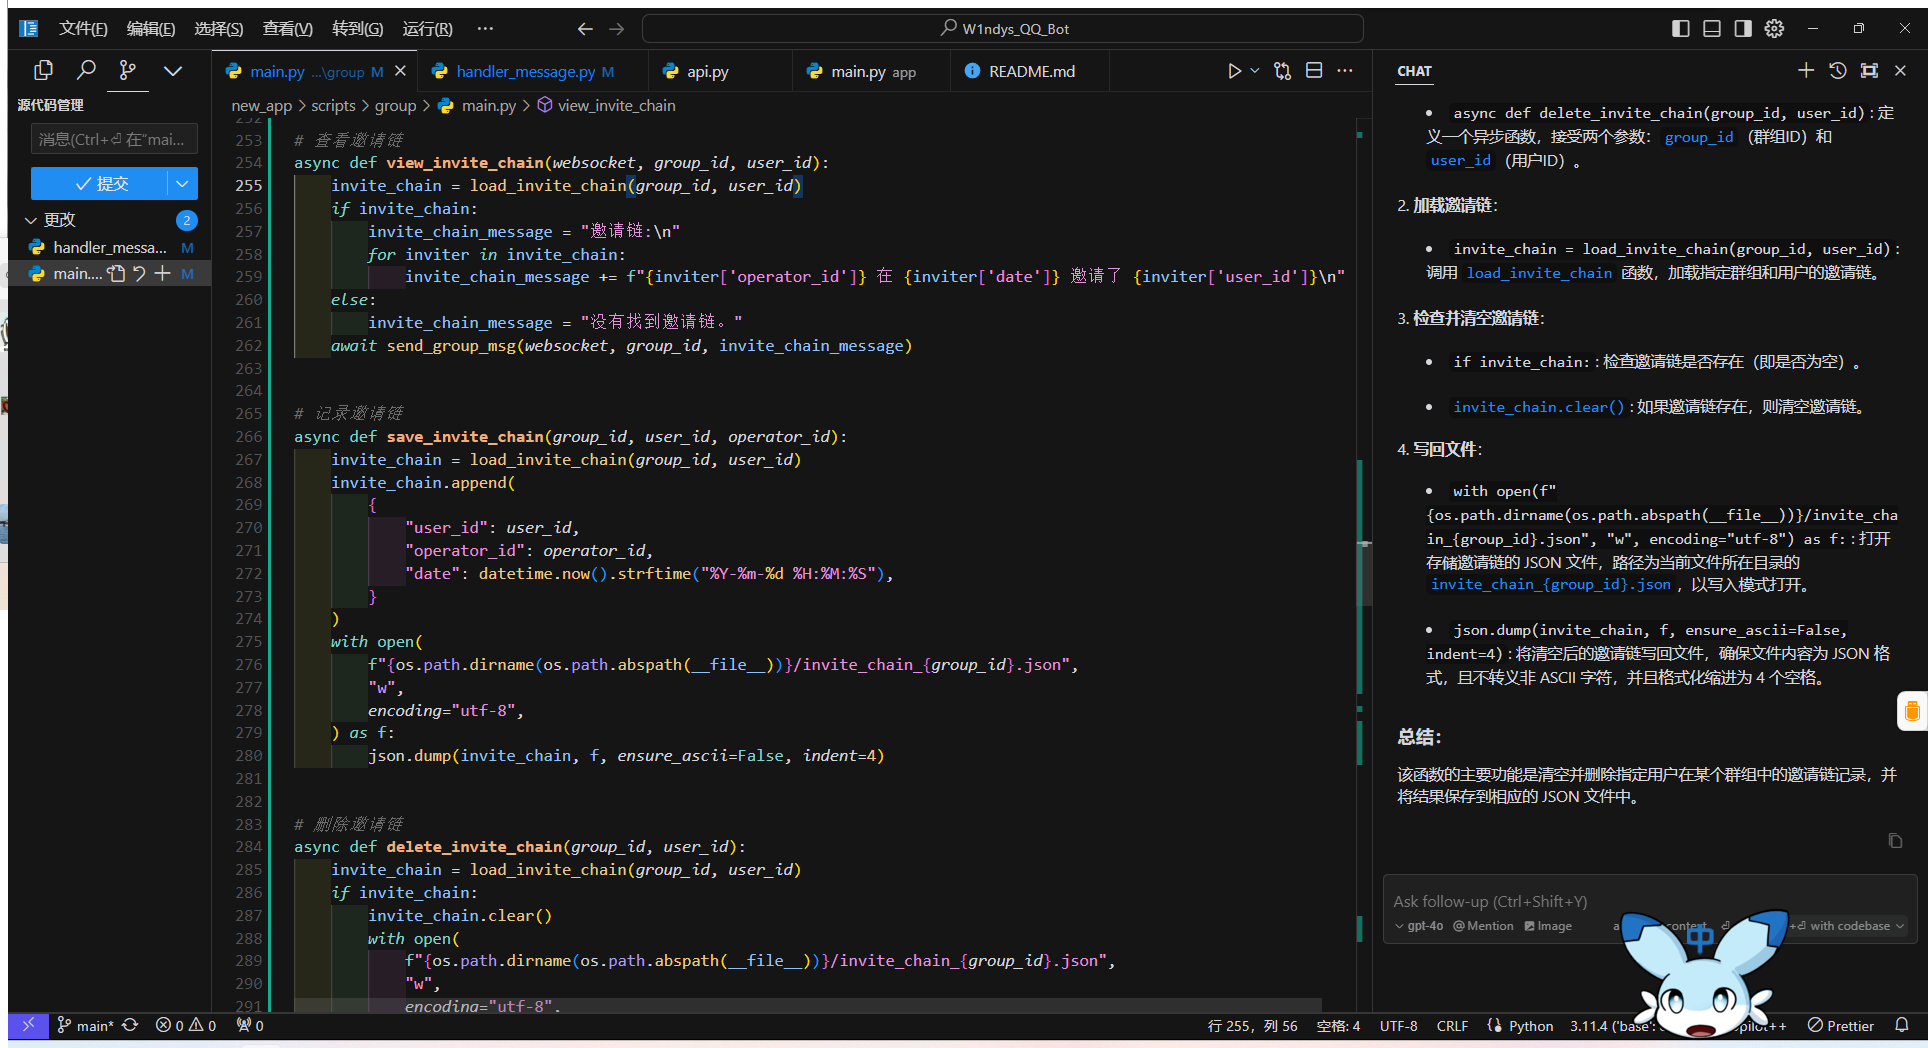Click the Source Control branch icon

click(x=128, y=70)
